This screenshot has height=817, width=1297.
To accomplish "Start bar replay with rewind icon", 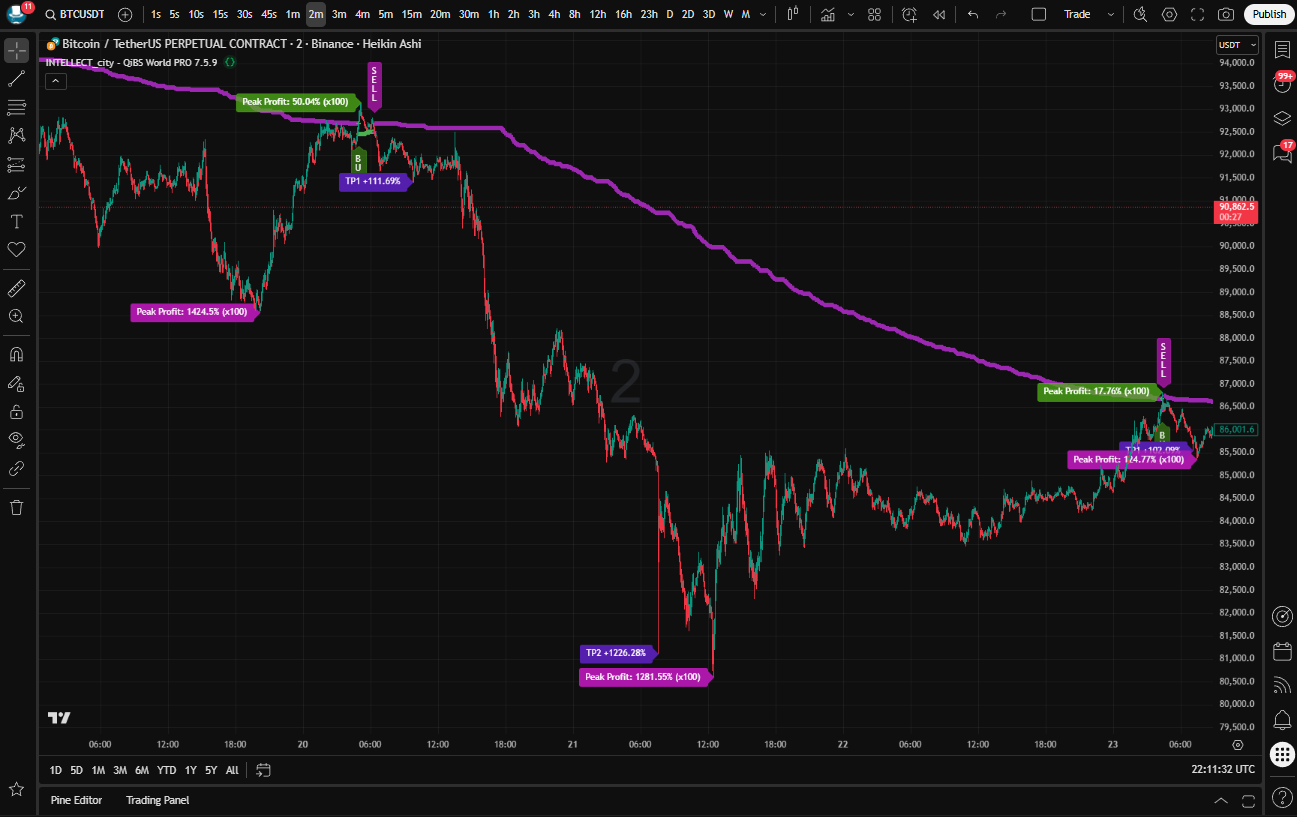I will pyautogui.click(x=938, y=14).
